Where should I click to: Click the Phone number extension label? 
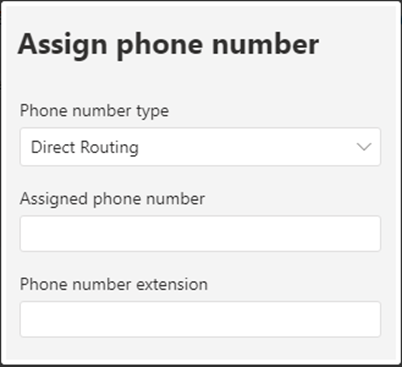click(114, 284)
